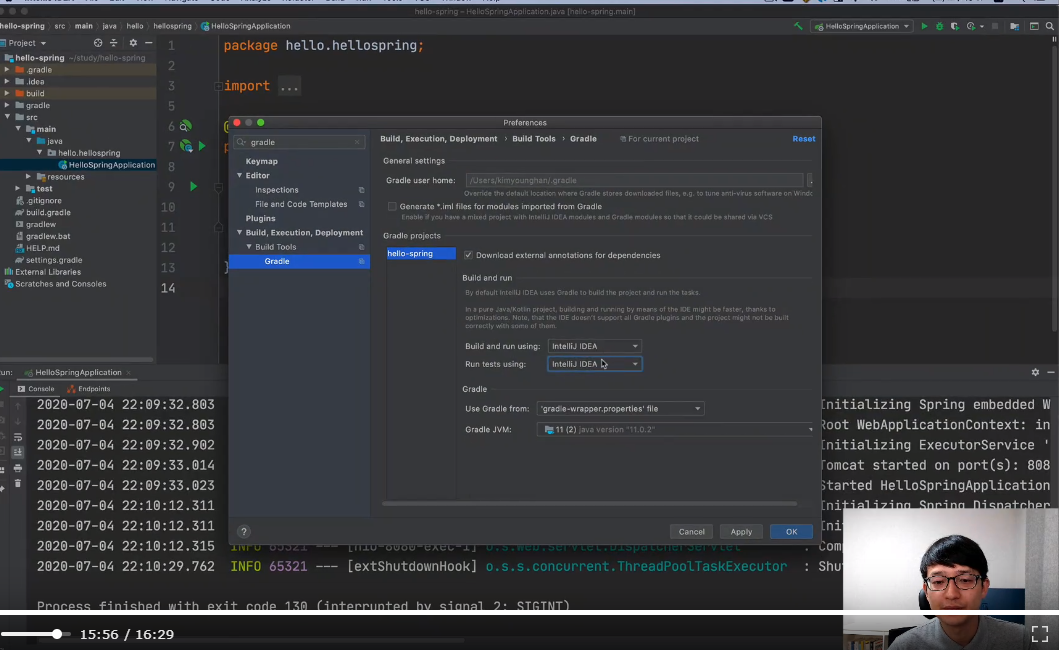
Task: Select Inspections in Preferences sidebar
Action: point(276,190)
